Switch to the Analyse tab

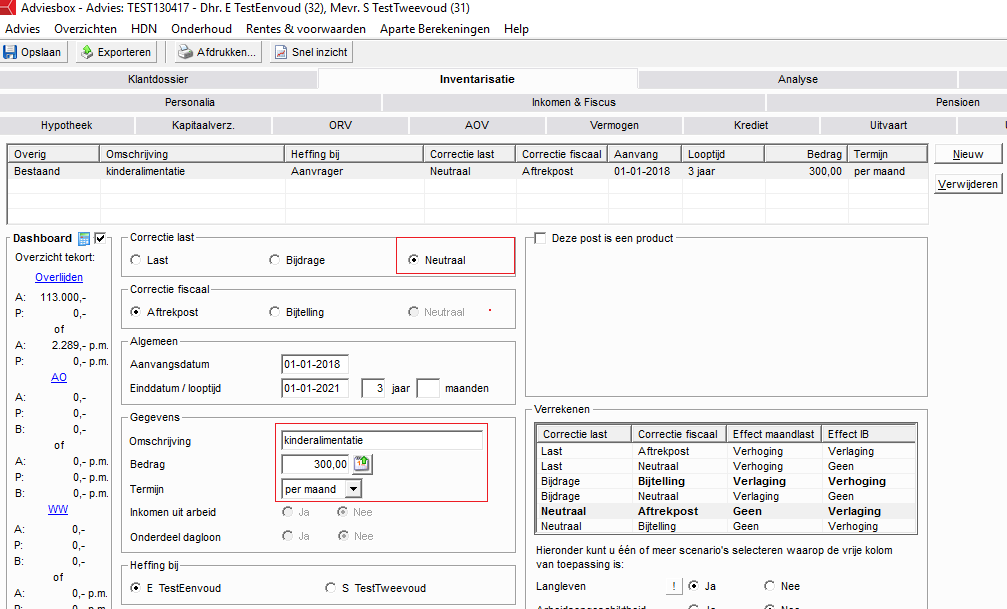point(798,79)
